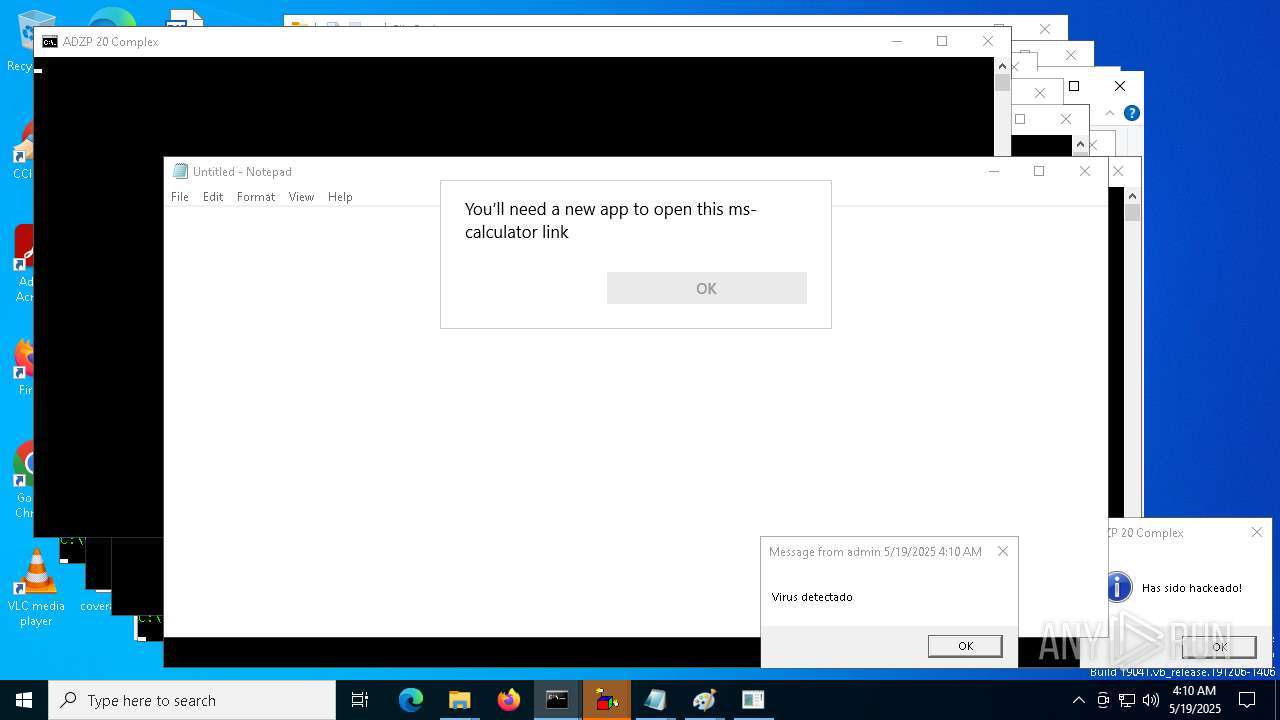
Task: Click the 'Untitled - Notepad' title text
Action: 243,172
